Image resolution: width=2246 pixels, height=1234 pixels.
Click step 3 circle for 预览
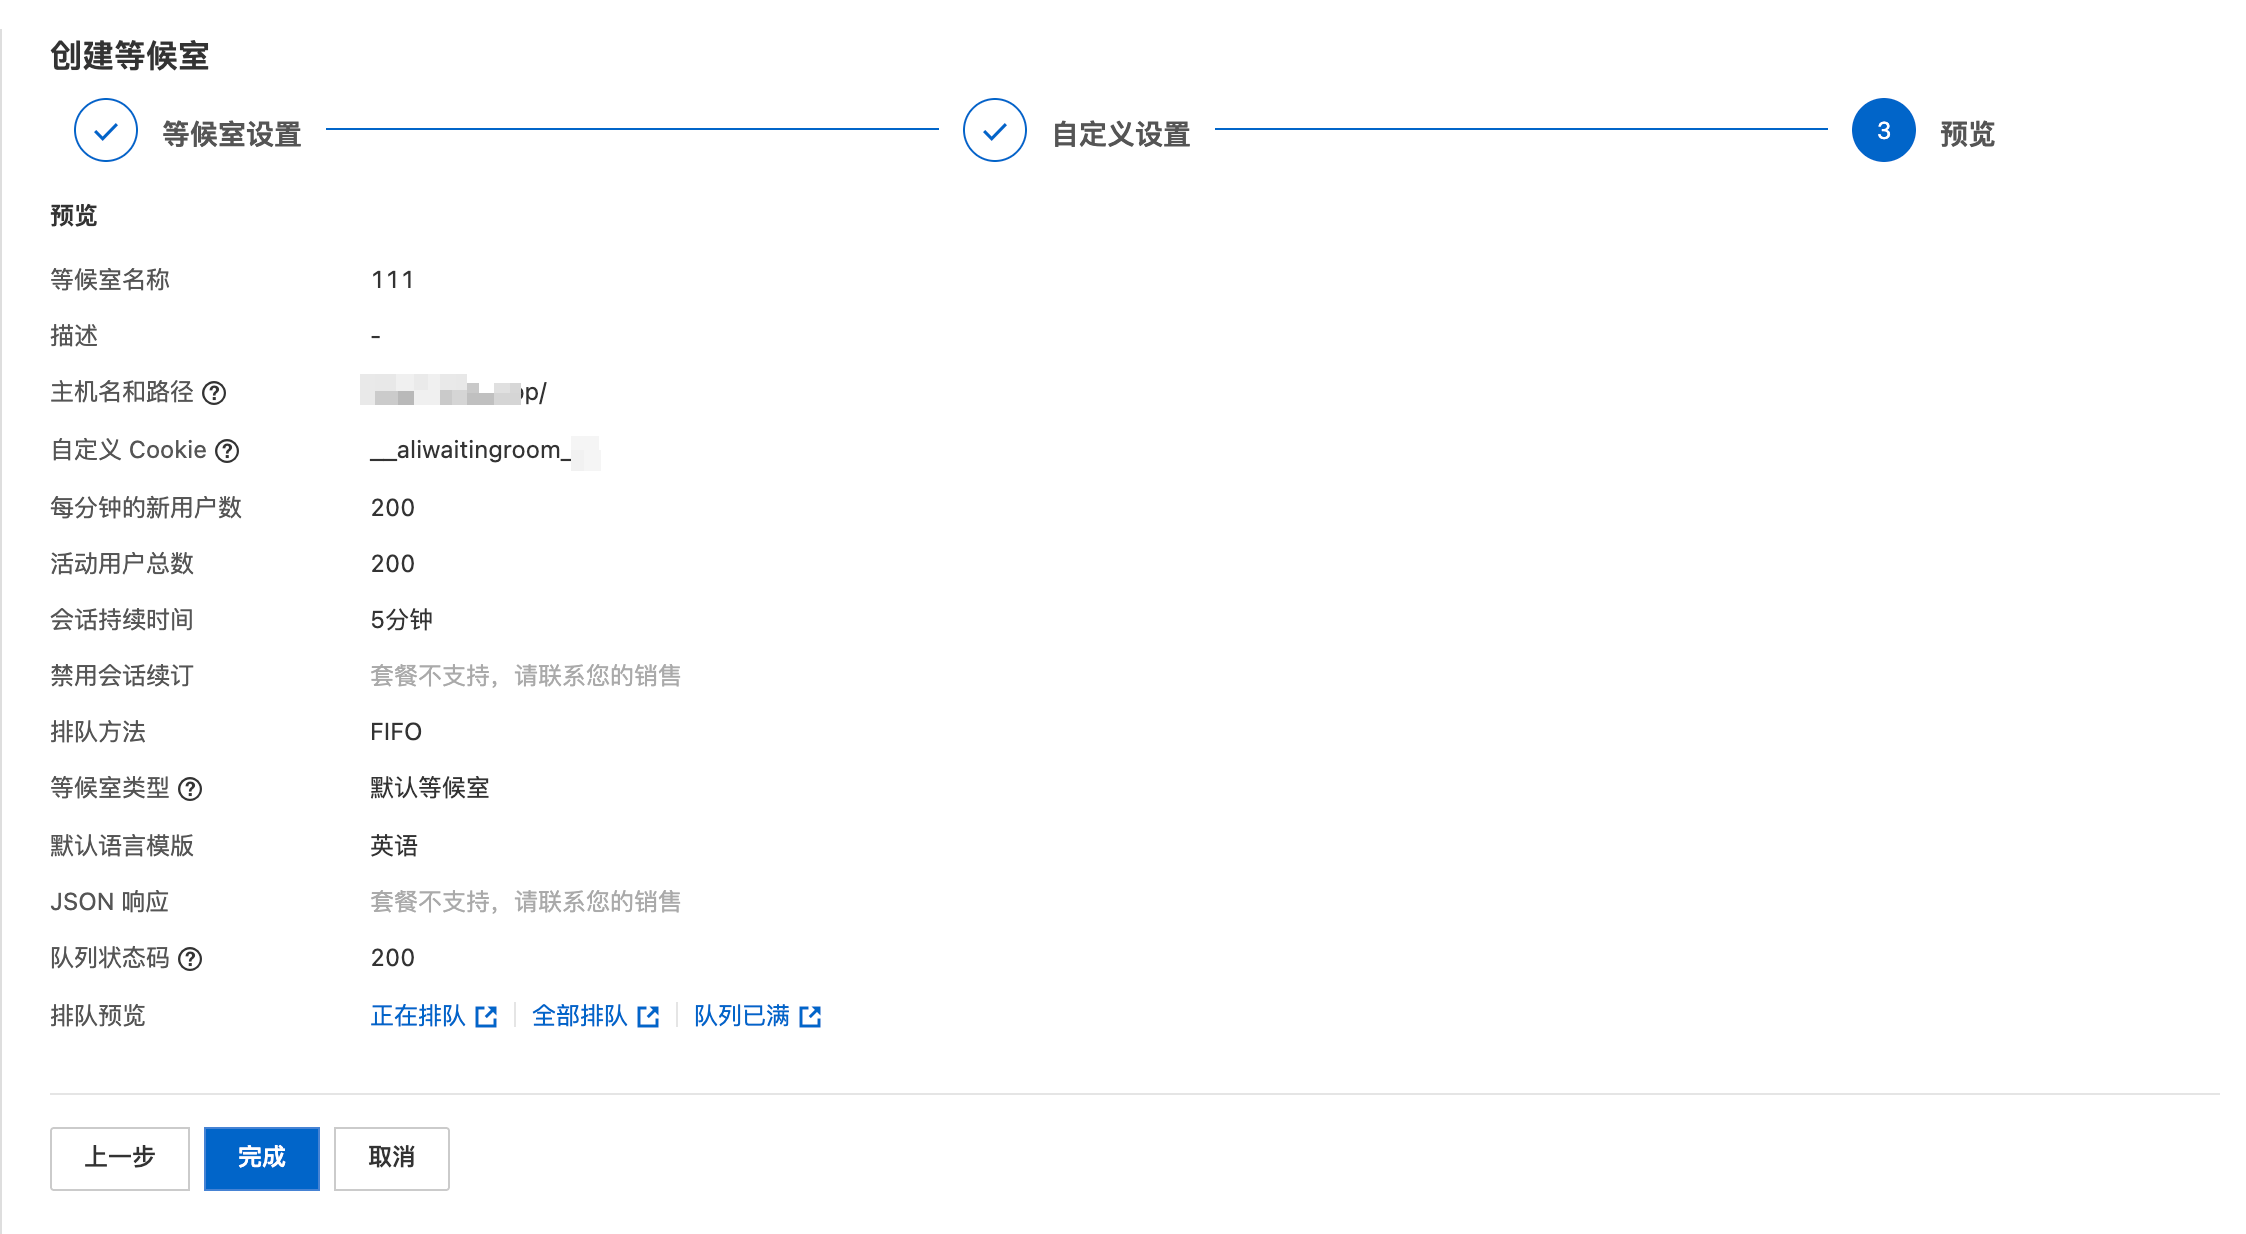coord(1883,130)
